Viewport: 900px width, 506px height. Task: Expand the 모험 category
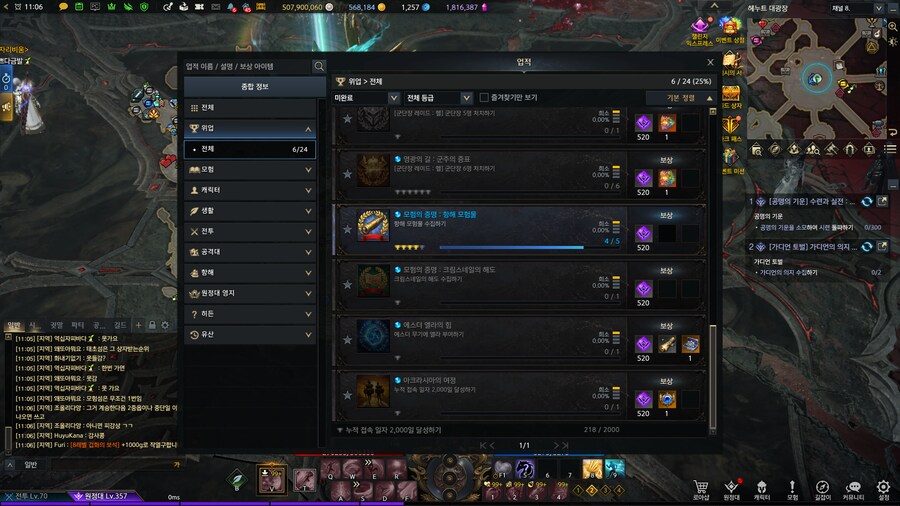point(250,170)
